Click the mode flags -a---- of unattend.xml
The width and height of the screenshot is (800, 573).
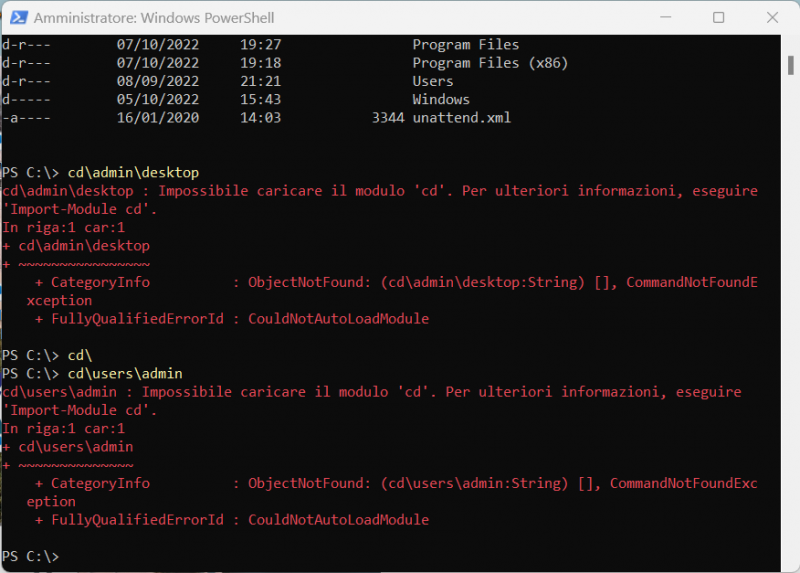point(26,118)
